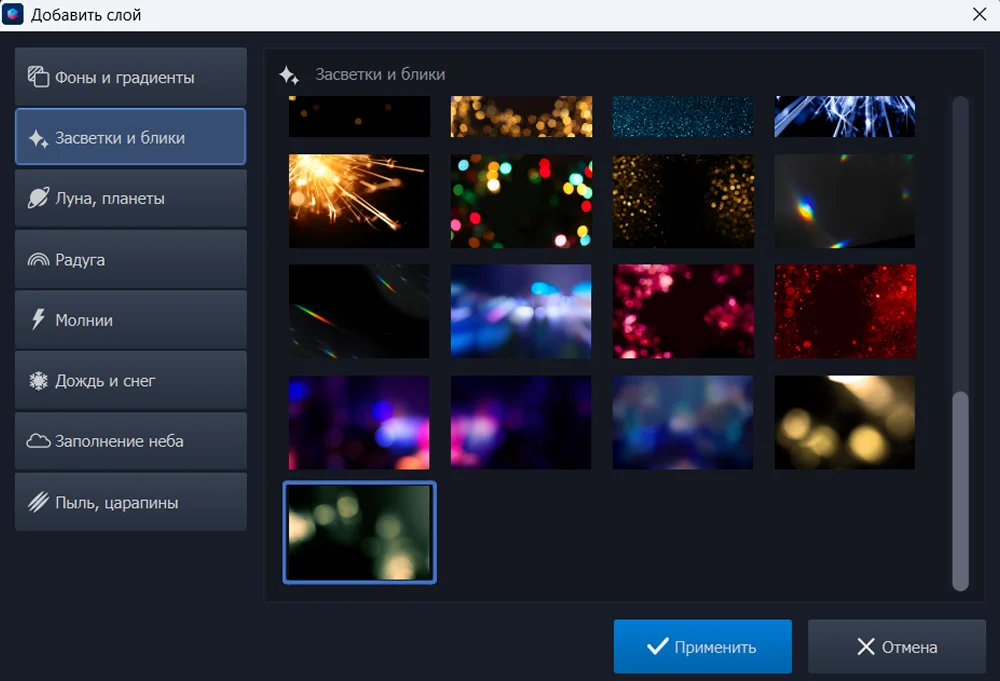Select the orange sparkler burst thumbnail
This screenshot has width=1000, height=681.
point(359,201)
